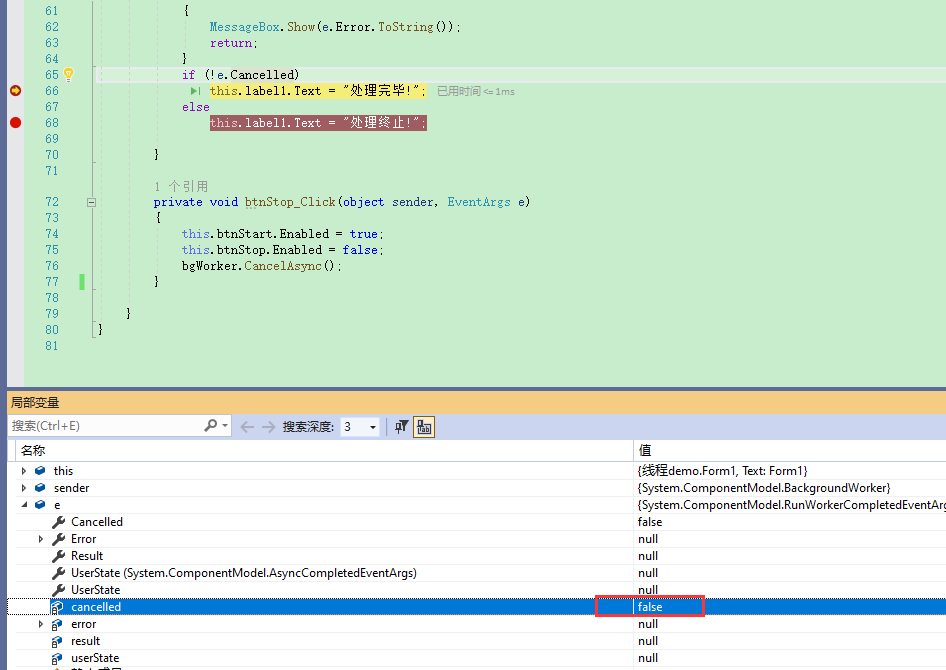The height and width of the screenshot is (670, 946).
Task: Toggle the red breakpoint on line 68
Action: (14, 122)
